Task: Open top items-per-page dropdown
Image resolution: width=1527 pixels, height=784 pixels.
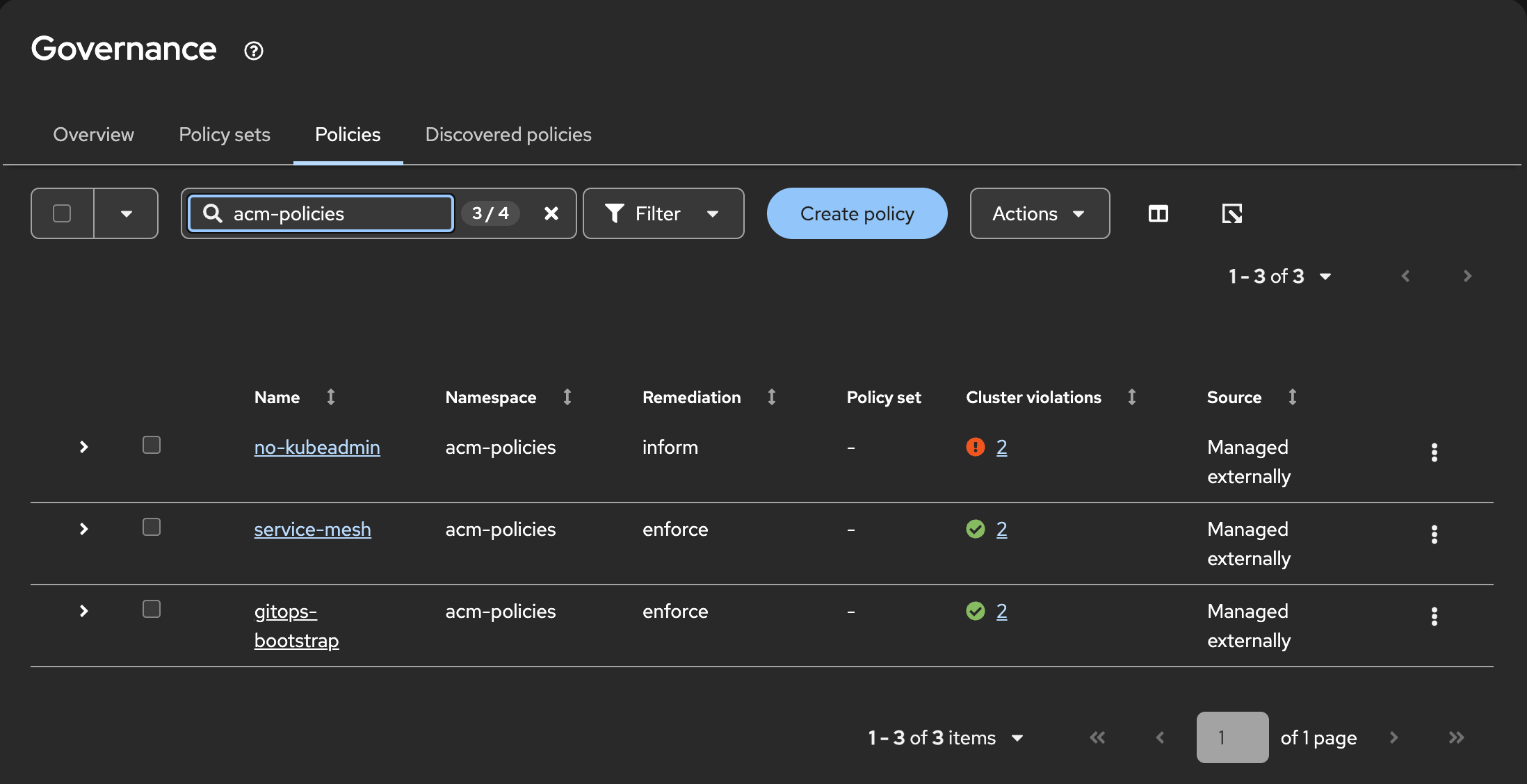Action: pos(1280,276)
